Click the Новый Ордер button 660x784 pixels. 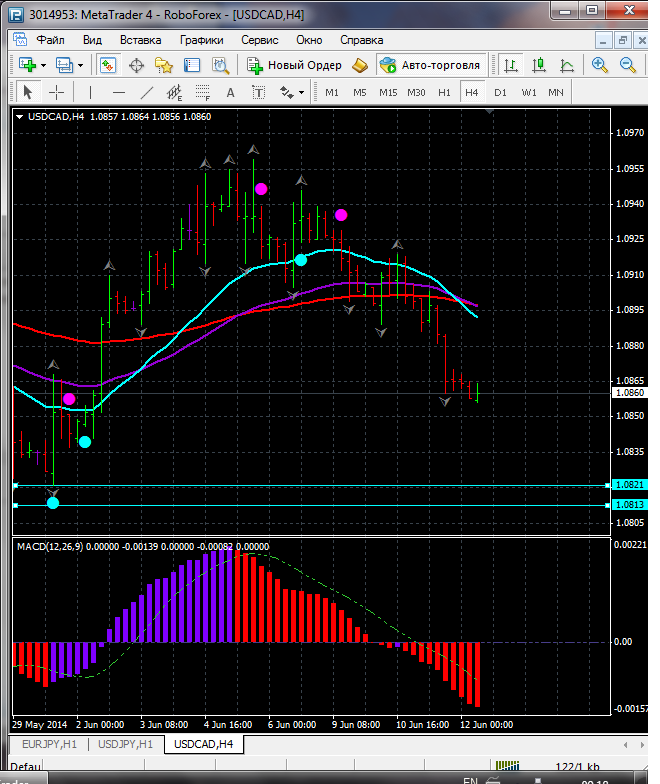295,65
